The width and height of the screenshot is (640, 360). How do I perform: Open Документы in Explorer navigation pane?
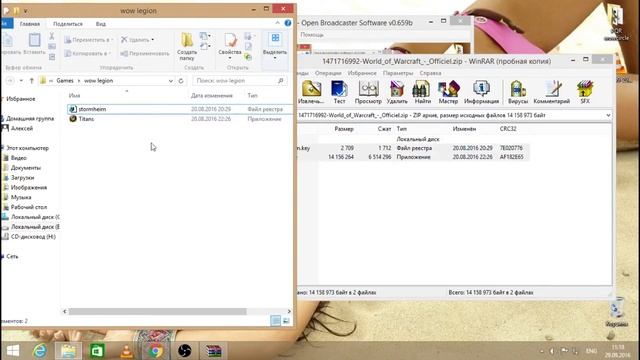26,168
